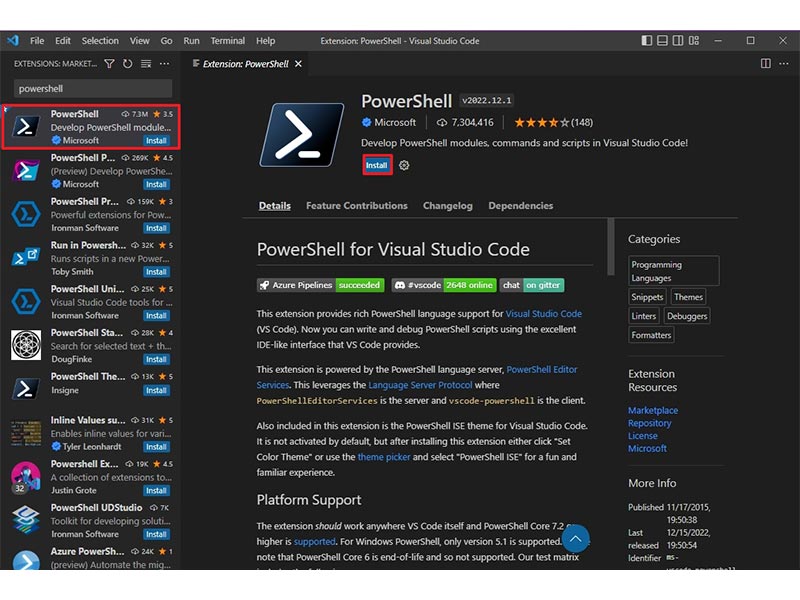Screen dimensions: 800x600
Task: Install PowerShell from the details page
Action: click(377, 165)
